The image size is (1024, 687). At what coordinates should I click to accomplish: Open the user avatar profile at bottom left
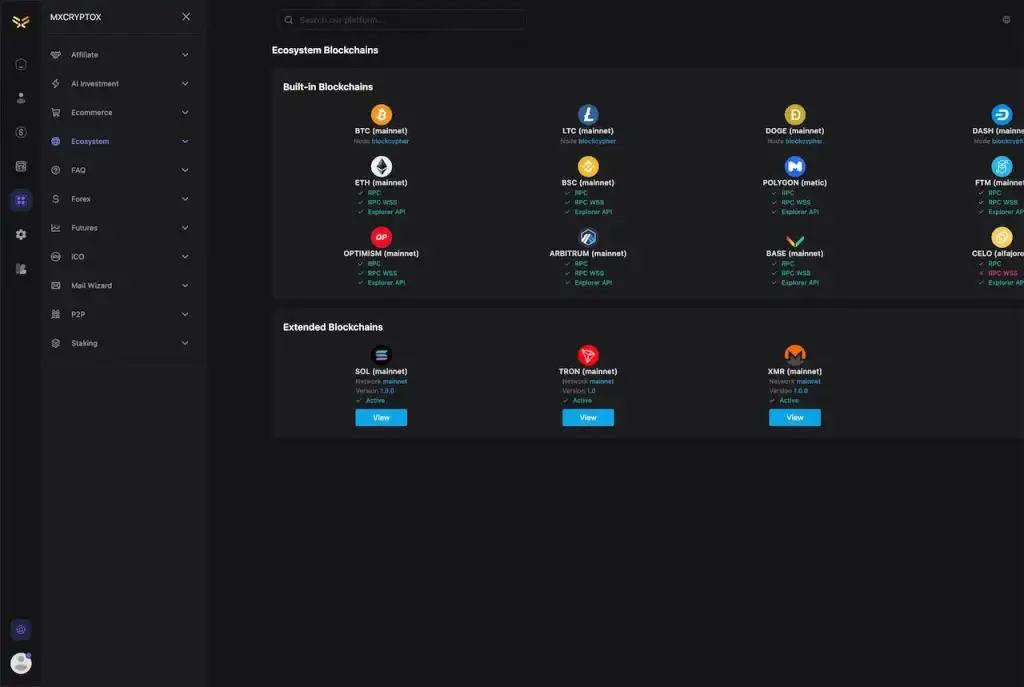click(21, 663)
